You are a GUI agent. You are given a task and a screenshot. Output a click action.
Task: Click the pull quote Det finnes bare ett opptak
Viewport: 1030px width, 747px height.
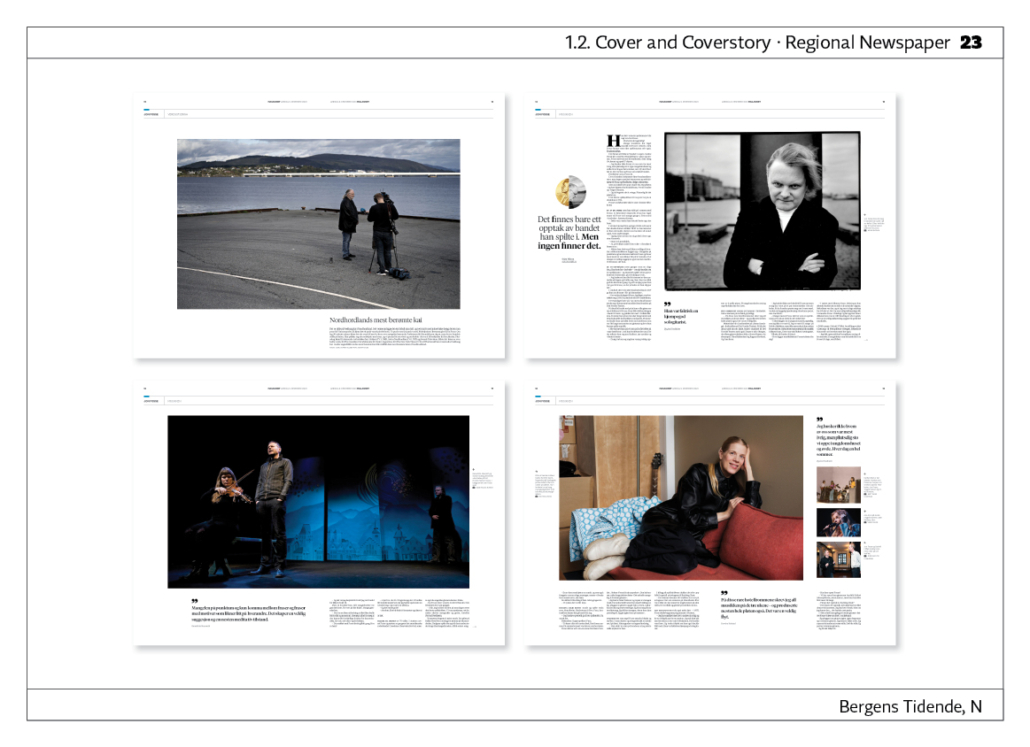click(569, 233)
